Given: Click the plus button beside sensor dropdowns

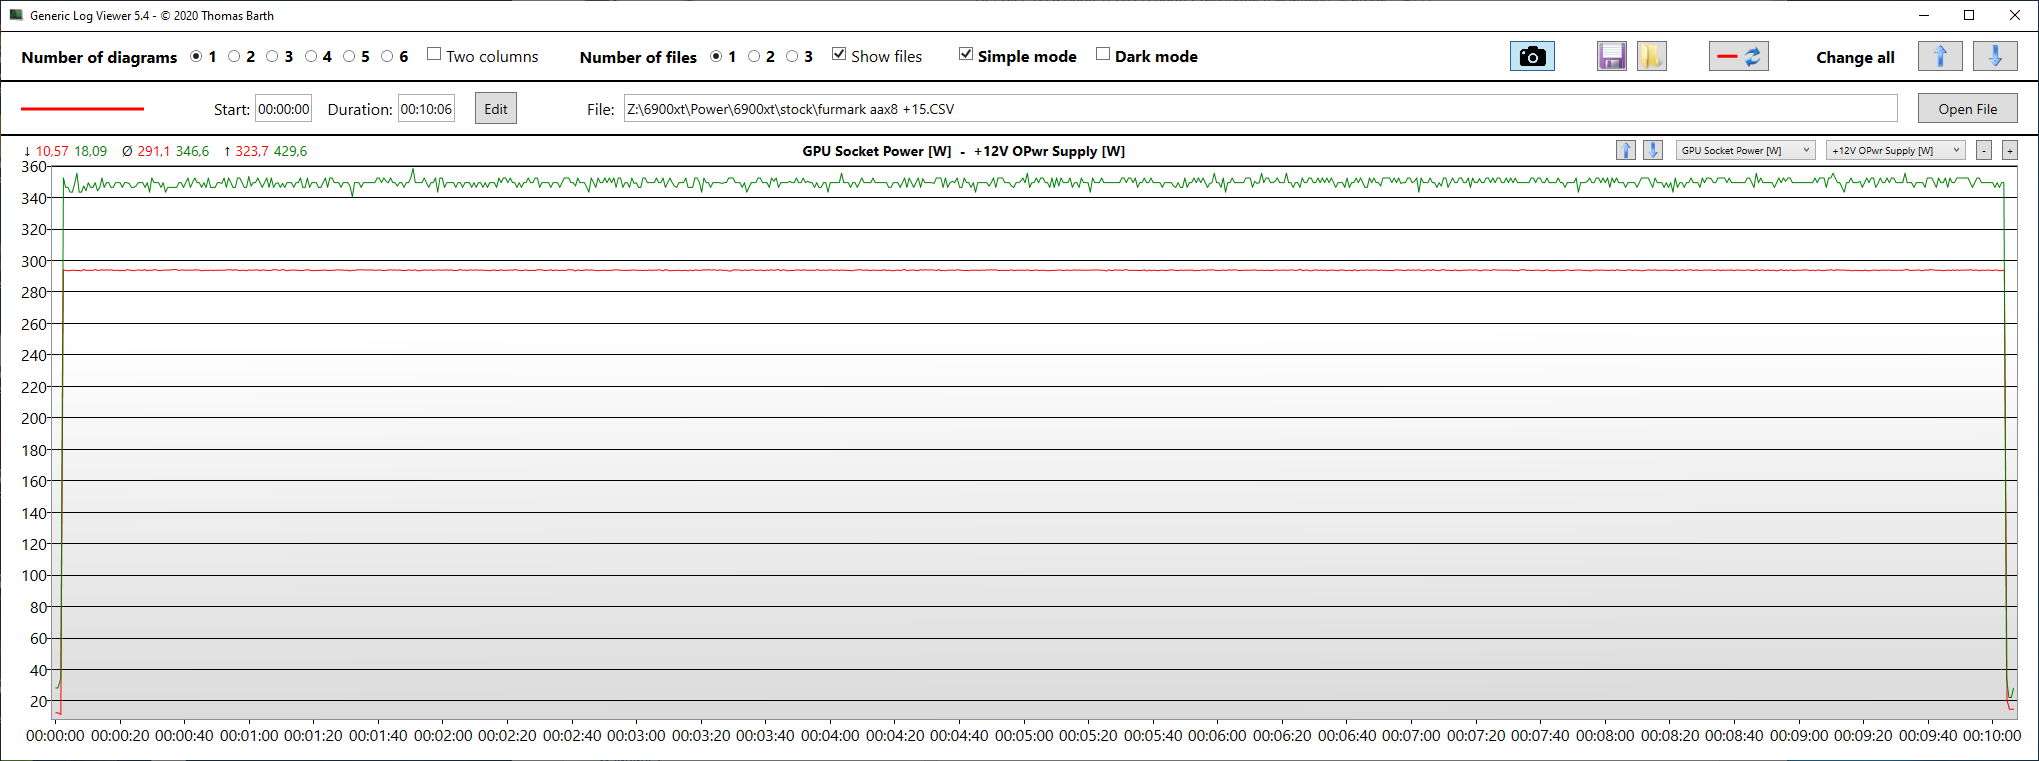Looking at the screenshot, I should coord(2010,150).
